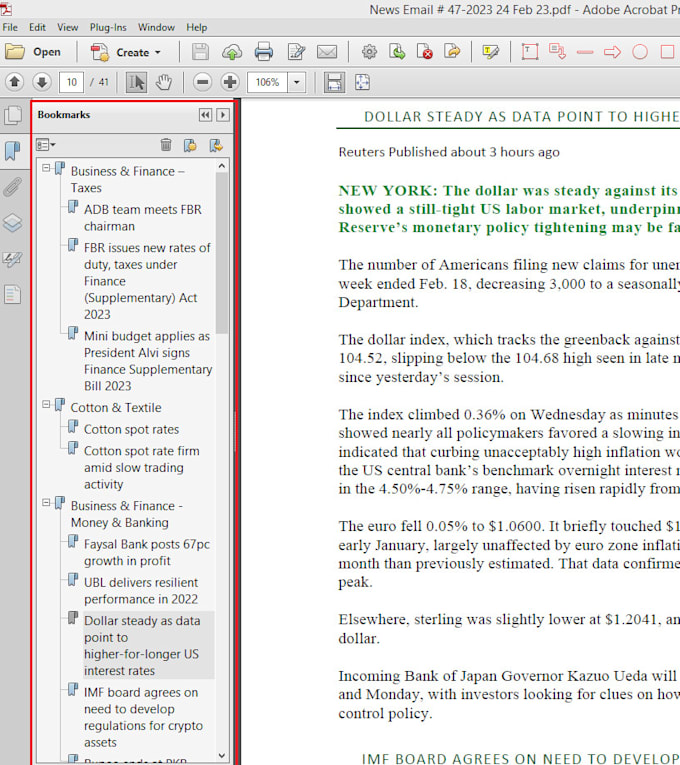
Task: Click the Print icon
Action: tap(264, 52)
